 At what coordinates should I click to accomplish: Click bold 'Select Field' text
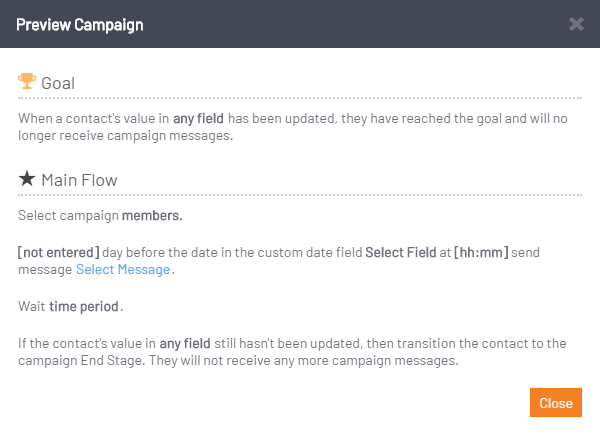click(400, 253)
